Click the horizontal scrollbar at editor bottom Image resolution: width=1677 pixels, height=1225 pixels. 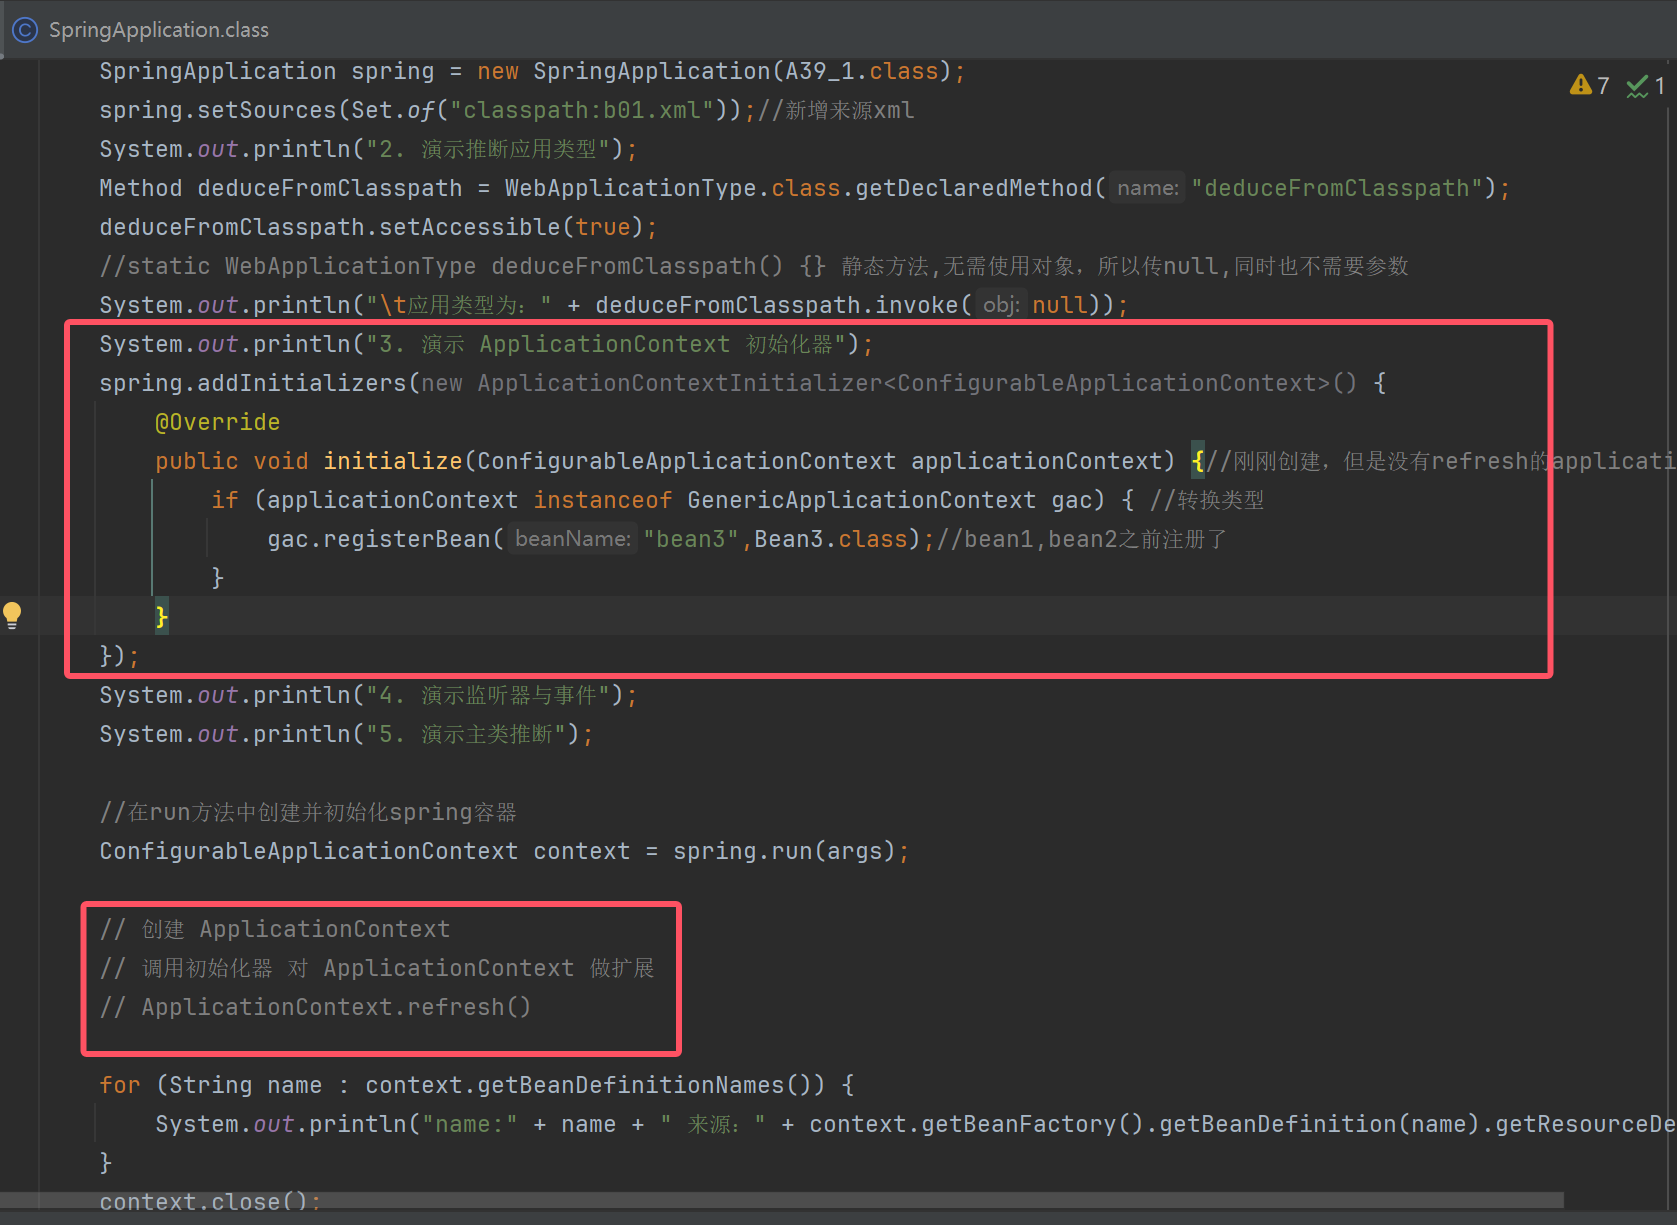[x=782, y=1199]
